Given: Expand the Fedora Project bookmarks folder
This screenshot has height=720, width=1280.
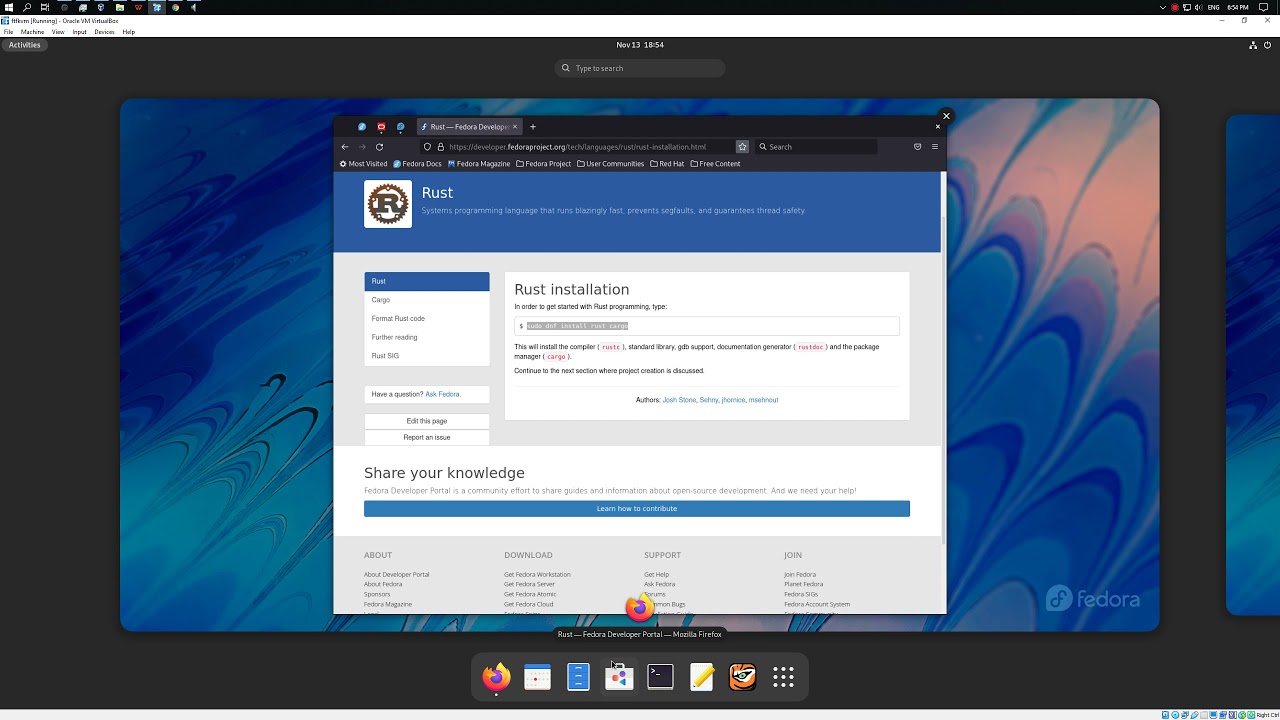Looking at the screenshot, I should [544, 164].
